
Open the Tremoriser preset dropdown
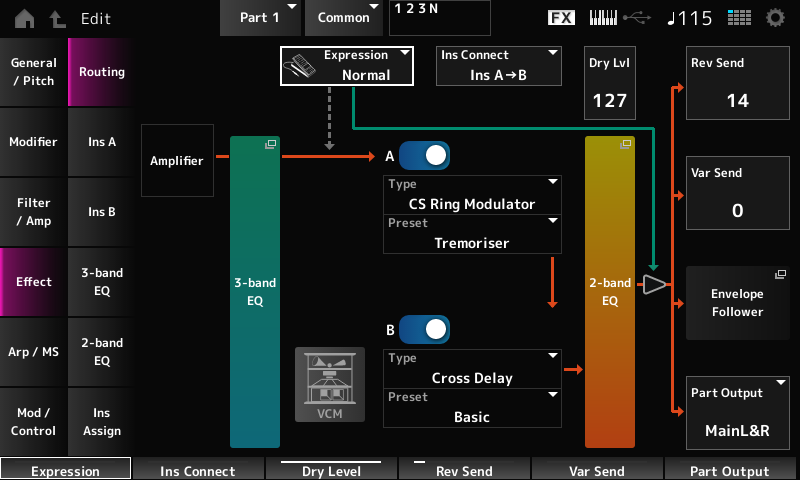pos(471,233)
